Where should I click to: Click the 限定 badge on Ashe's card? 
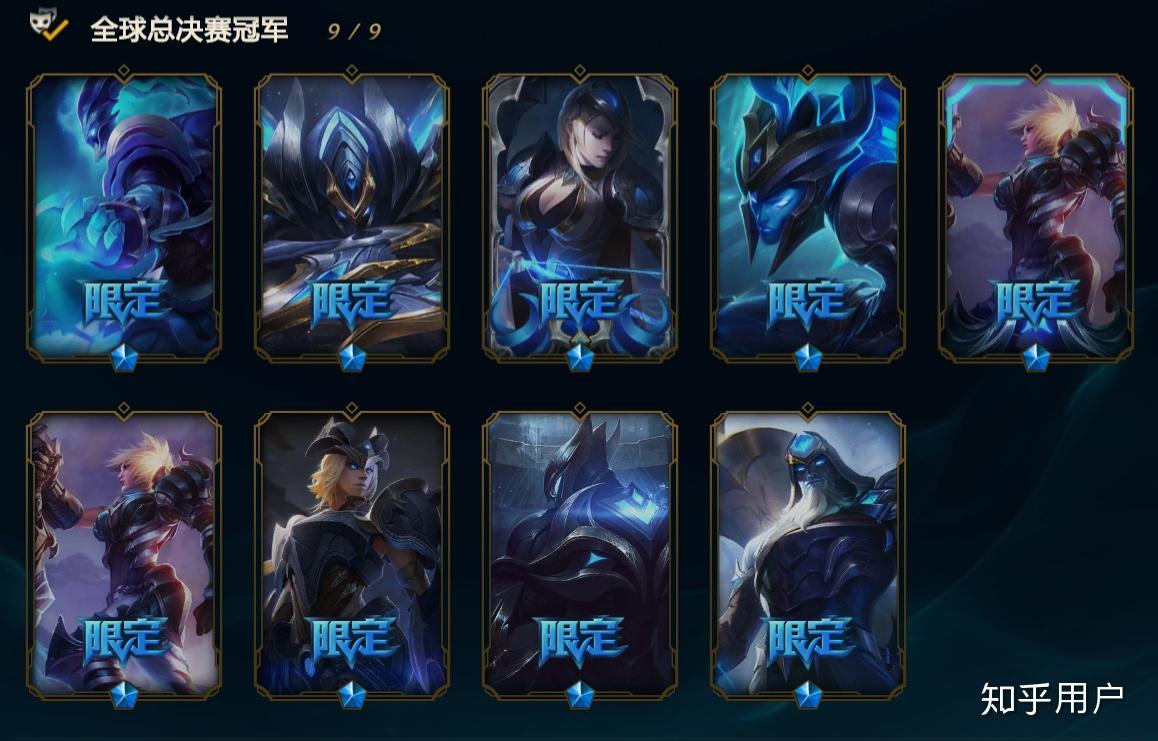580,303
